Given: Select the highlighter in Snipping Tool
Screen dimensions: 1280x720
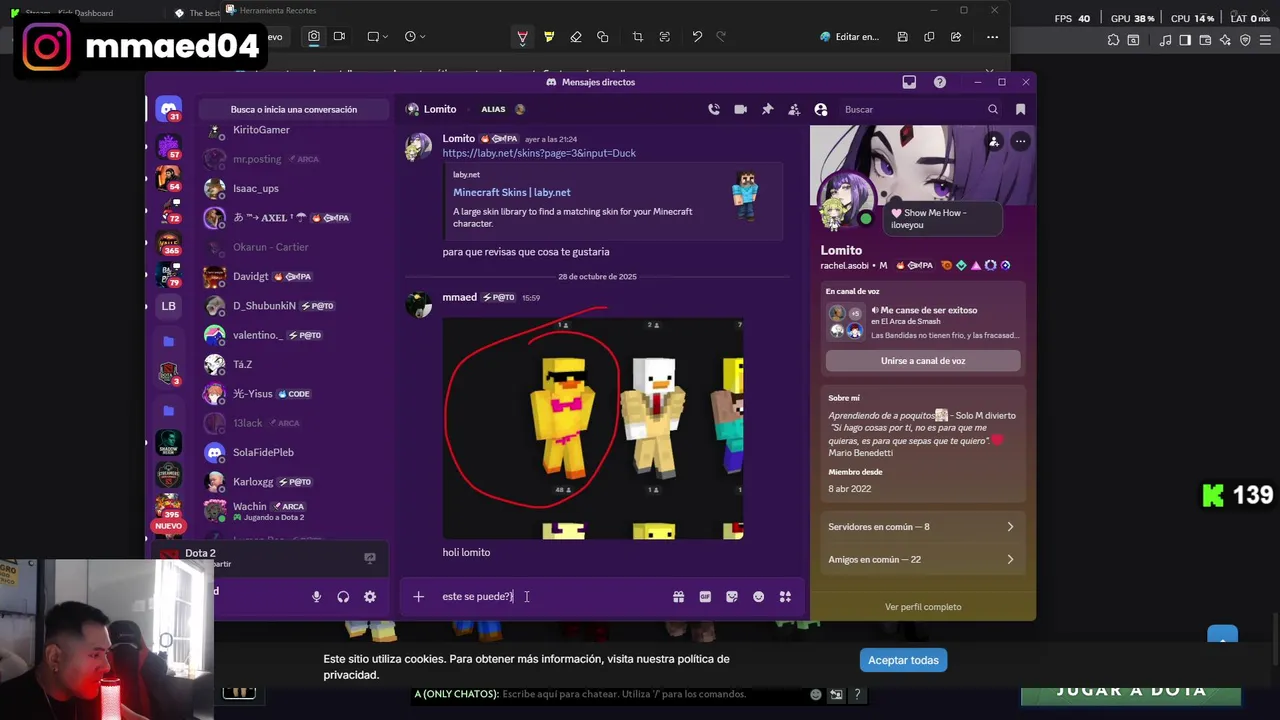Looking at the screenshot, I should (x=549, y=37).
